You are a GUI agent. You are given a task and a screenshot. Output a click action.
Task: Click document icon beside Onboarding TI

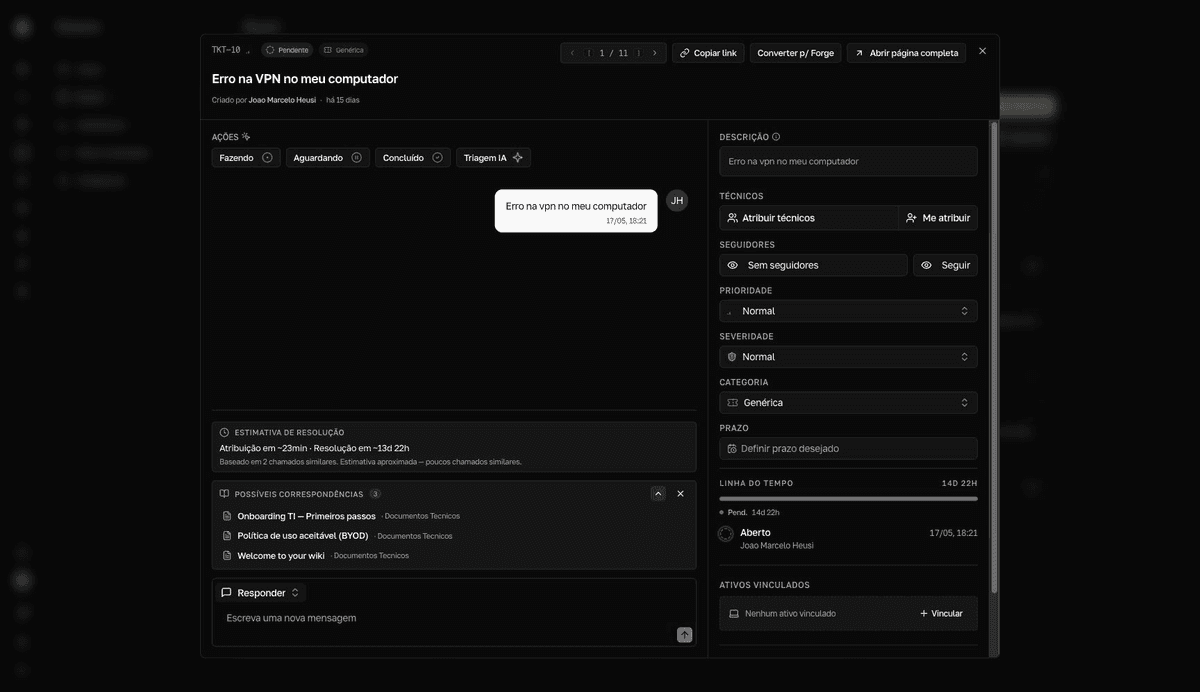pyautogui.click(x=227, y=517)
